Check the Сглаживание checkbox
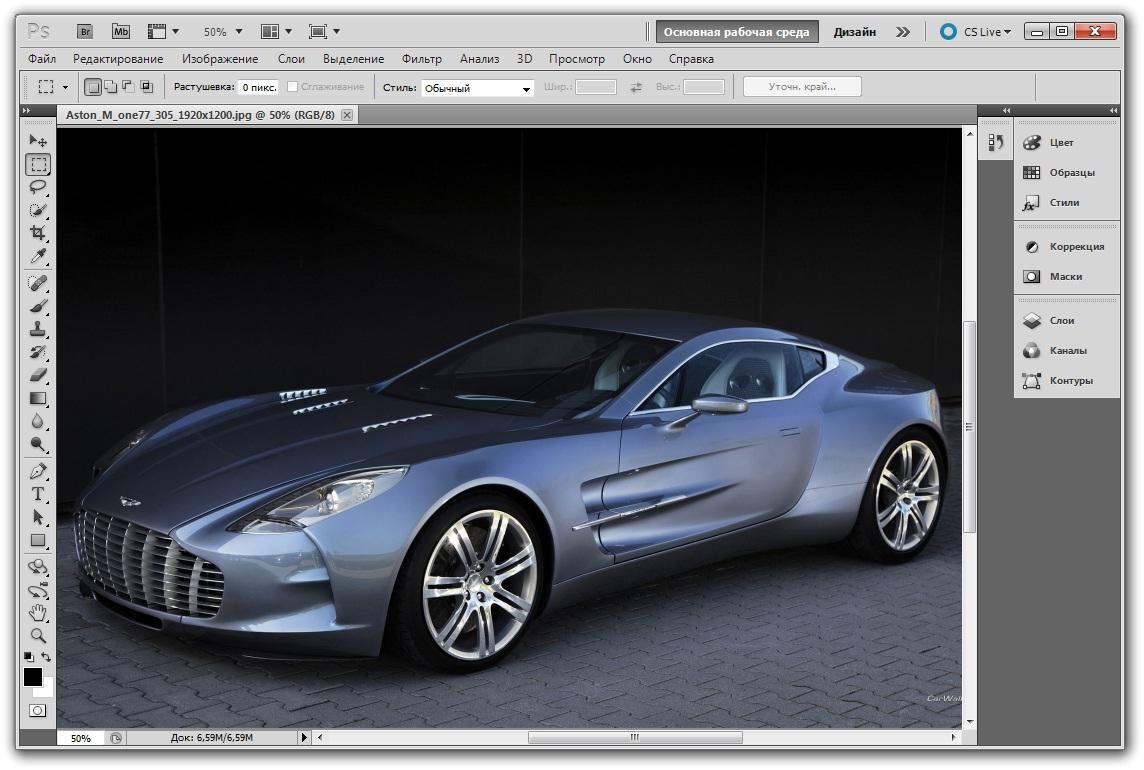 pyautogui.click(x=293, y=88)
